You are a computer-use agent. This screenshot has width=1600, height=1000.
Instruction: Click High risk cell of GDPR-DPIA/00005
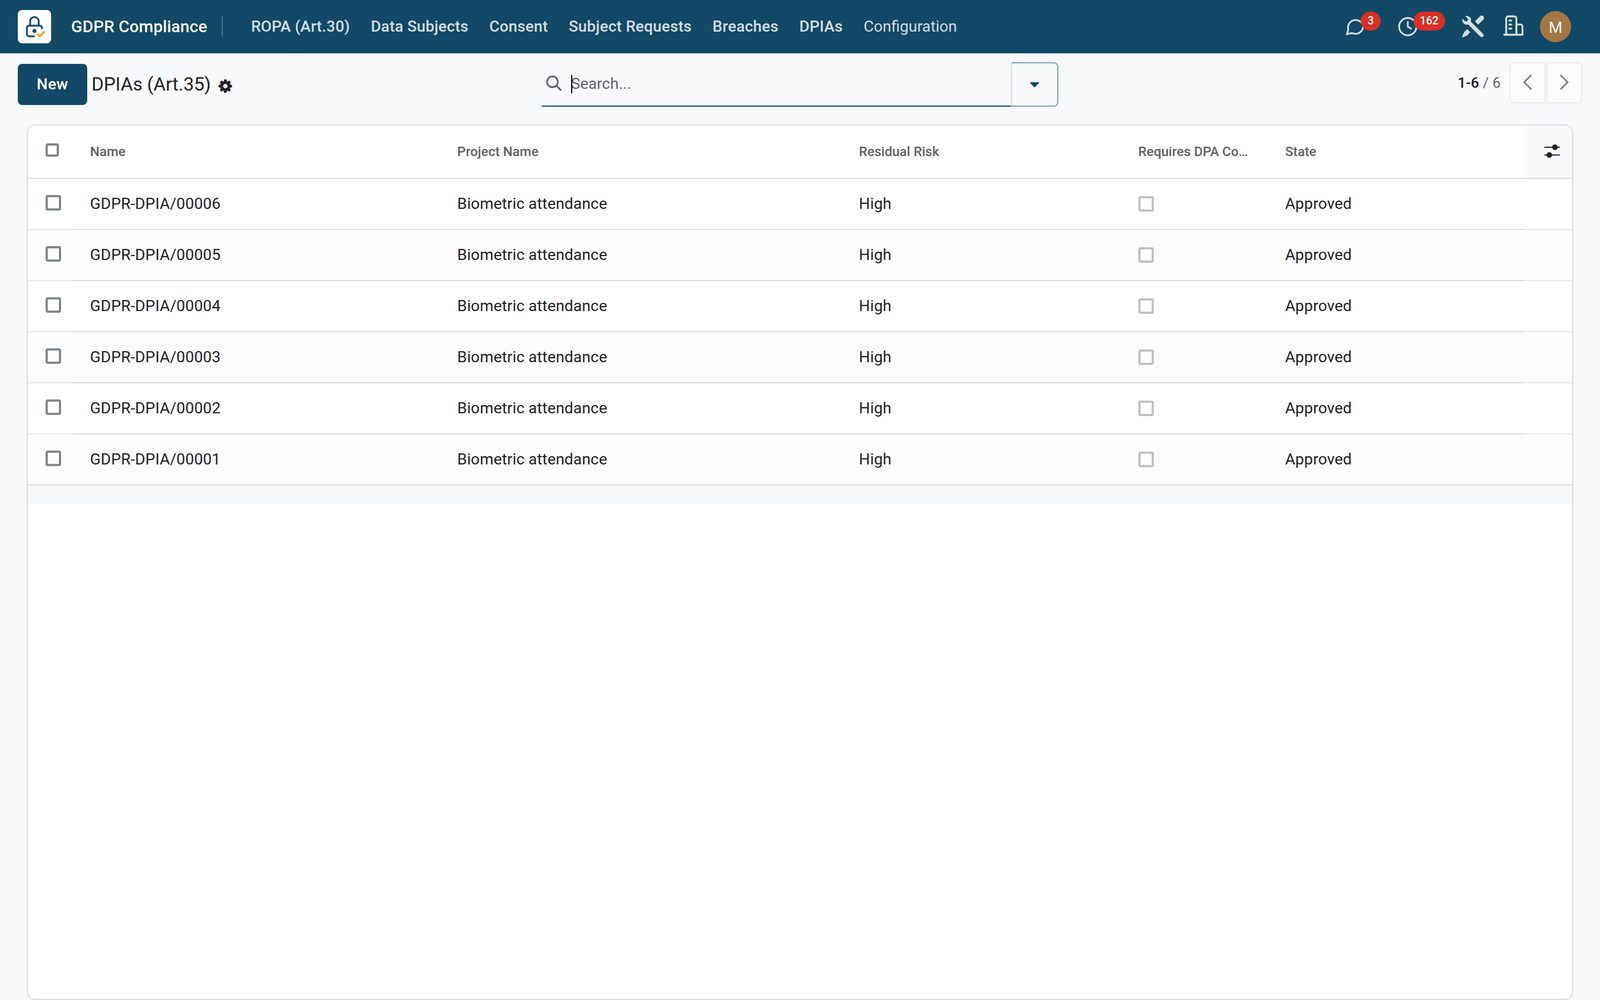pyautogui.click(x=875, y=255)
